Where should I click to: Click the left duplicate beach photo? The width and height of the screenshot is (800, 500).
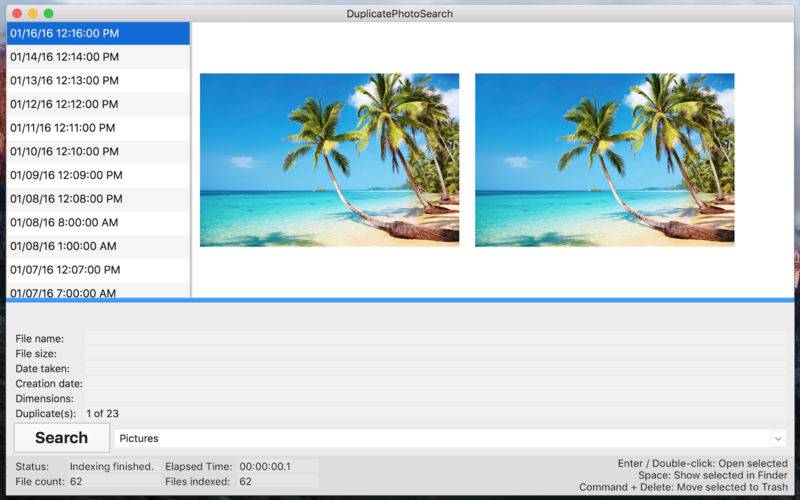pos(330,160)
